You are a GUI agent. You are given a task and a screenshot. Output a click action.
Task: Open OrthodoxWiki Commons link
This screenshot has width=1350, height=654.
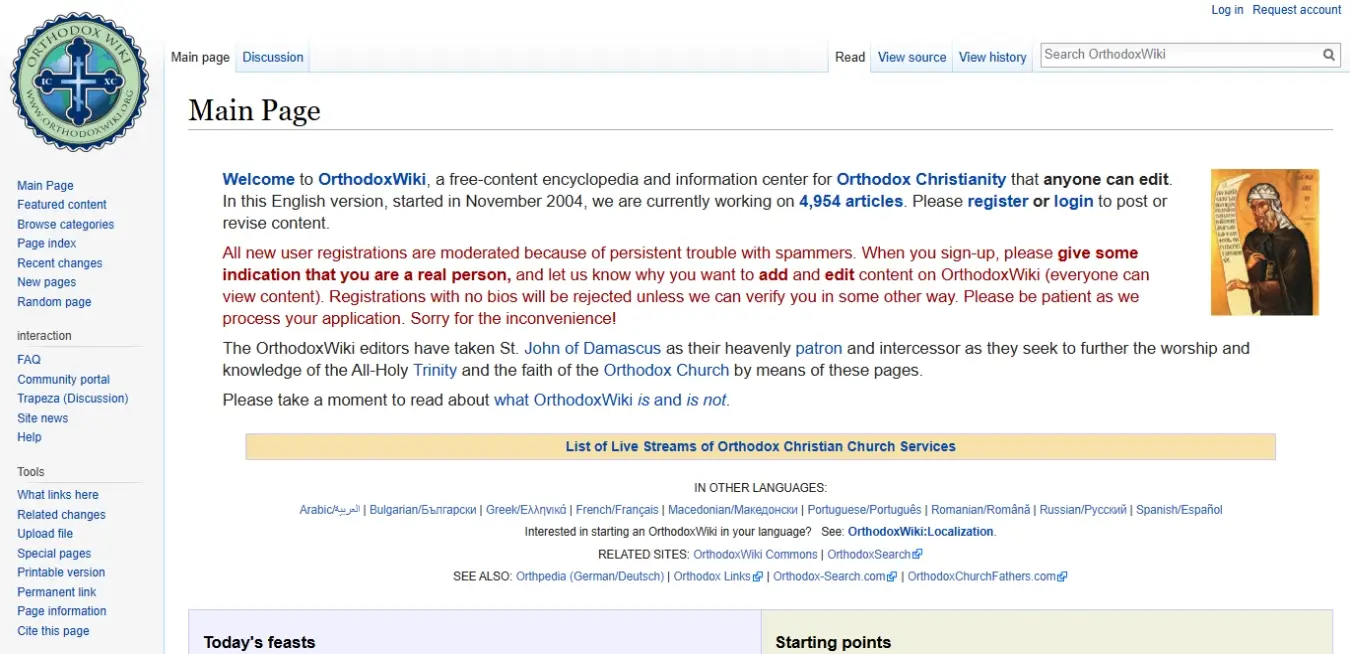(x=755, y=554)
